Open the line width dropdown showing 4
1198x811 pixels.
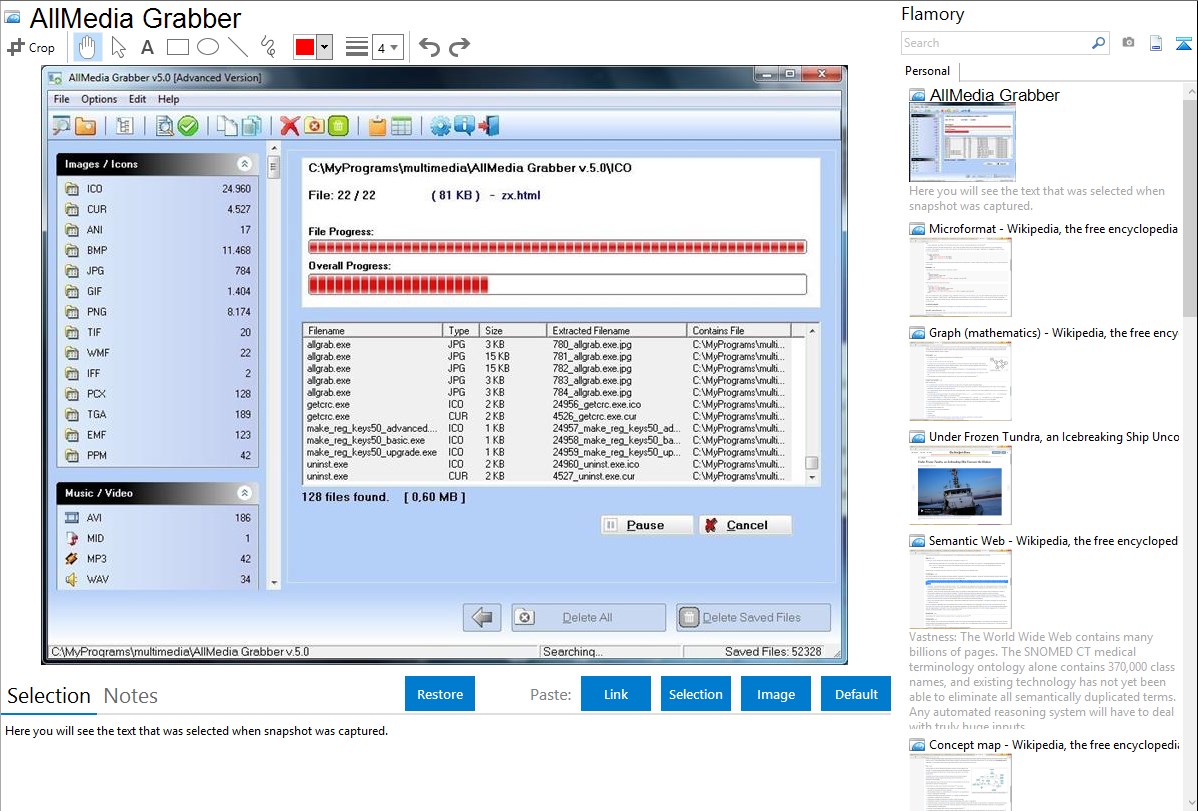pos(388,47)
